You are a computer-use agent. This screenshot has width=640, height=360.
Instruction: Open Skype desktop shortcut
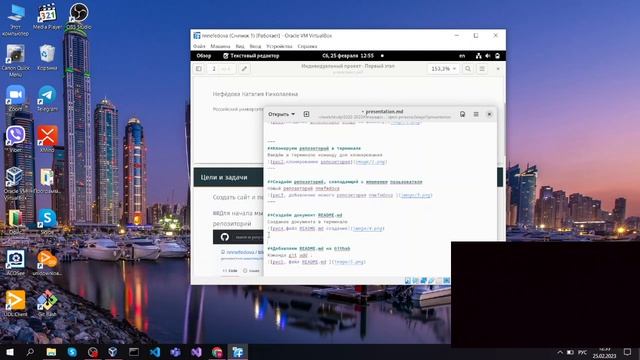click(x=47, y=221)
